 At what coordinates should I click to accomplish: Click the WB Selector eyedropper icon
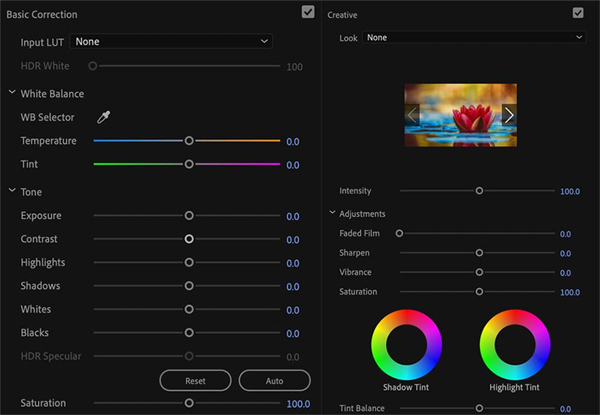[x=103, y=118]
